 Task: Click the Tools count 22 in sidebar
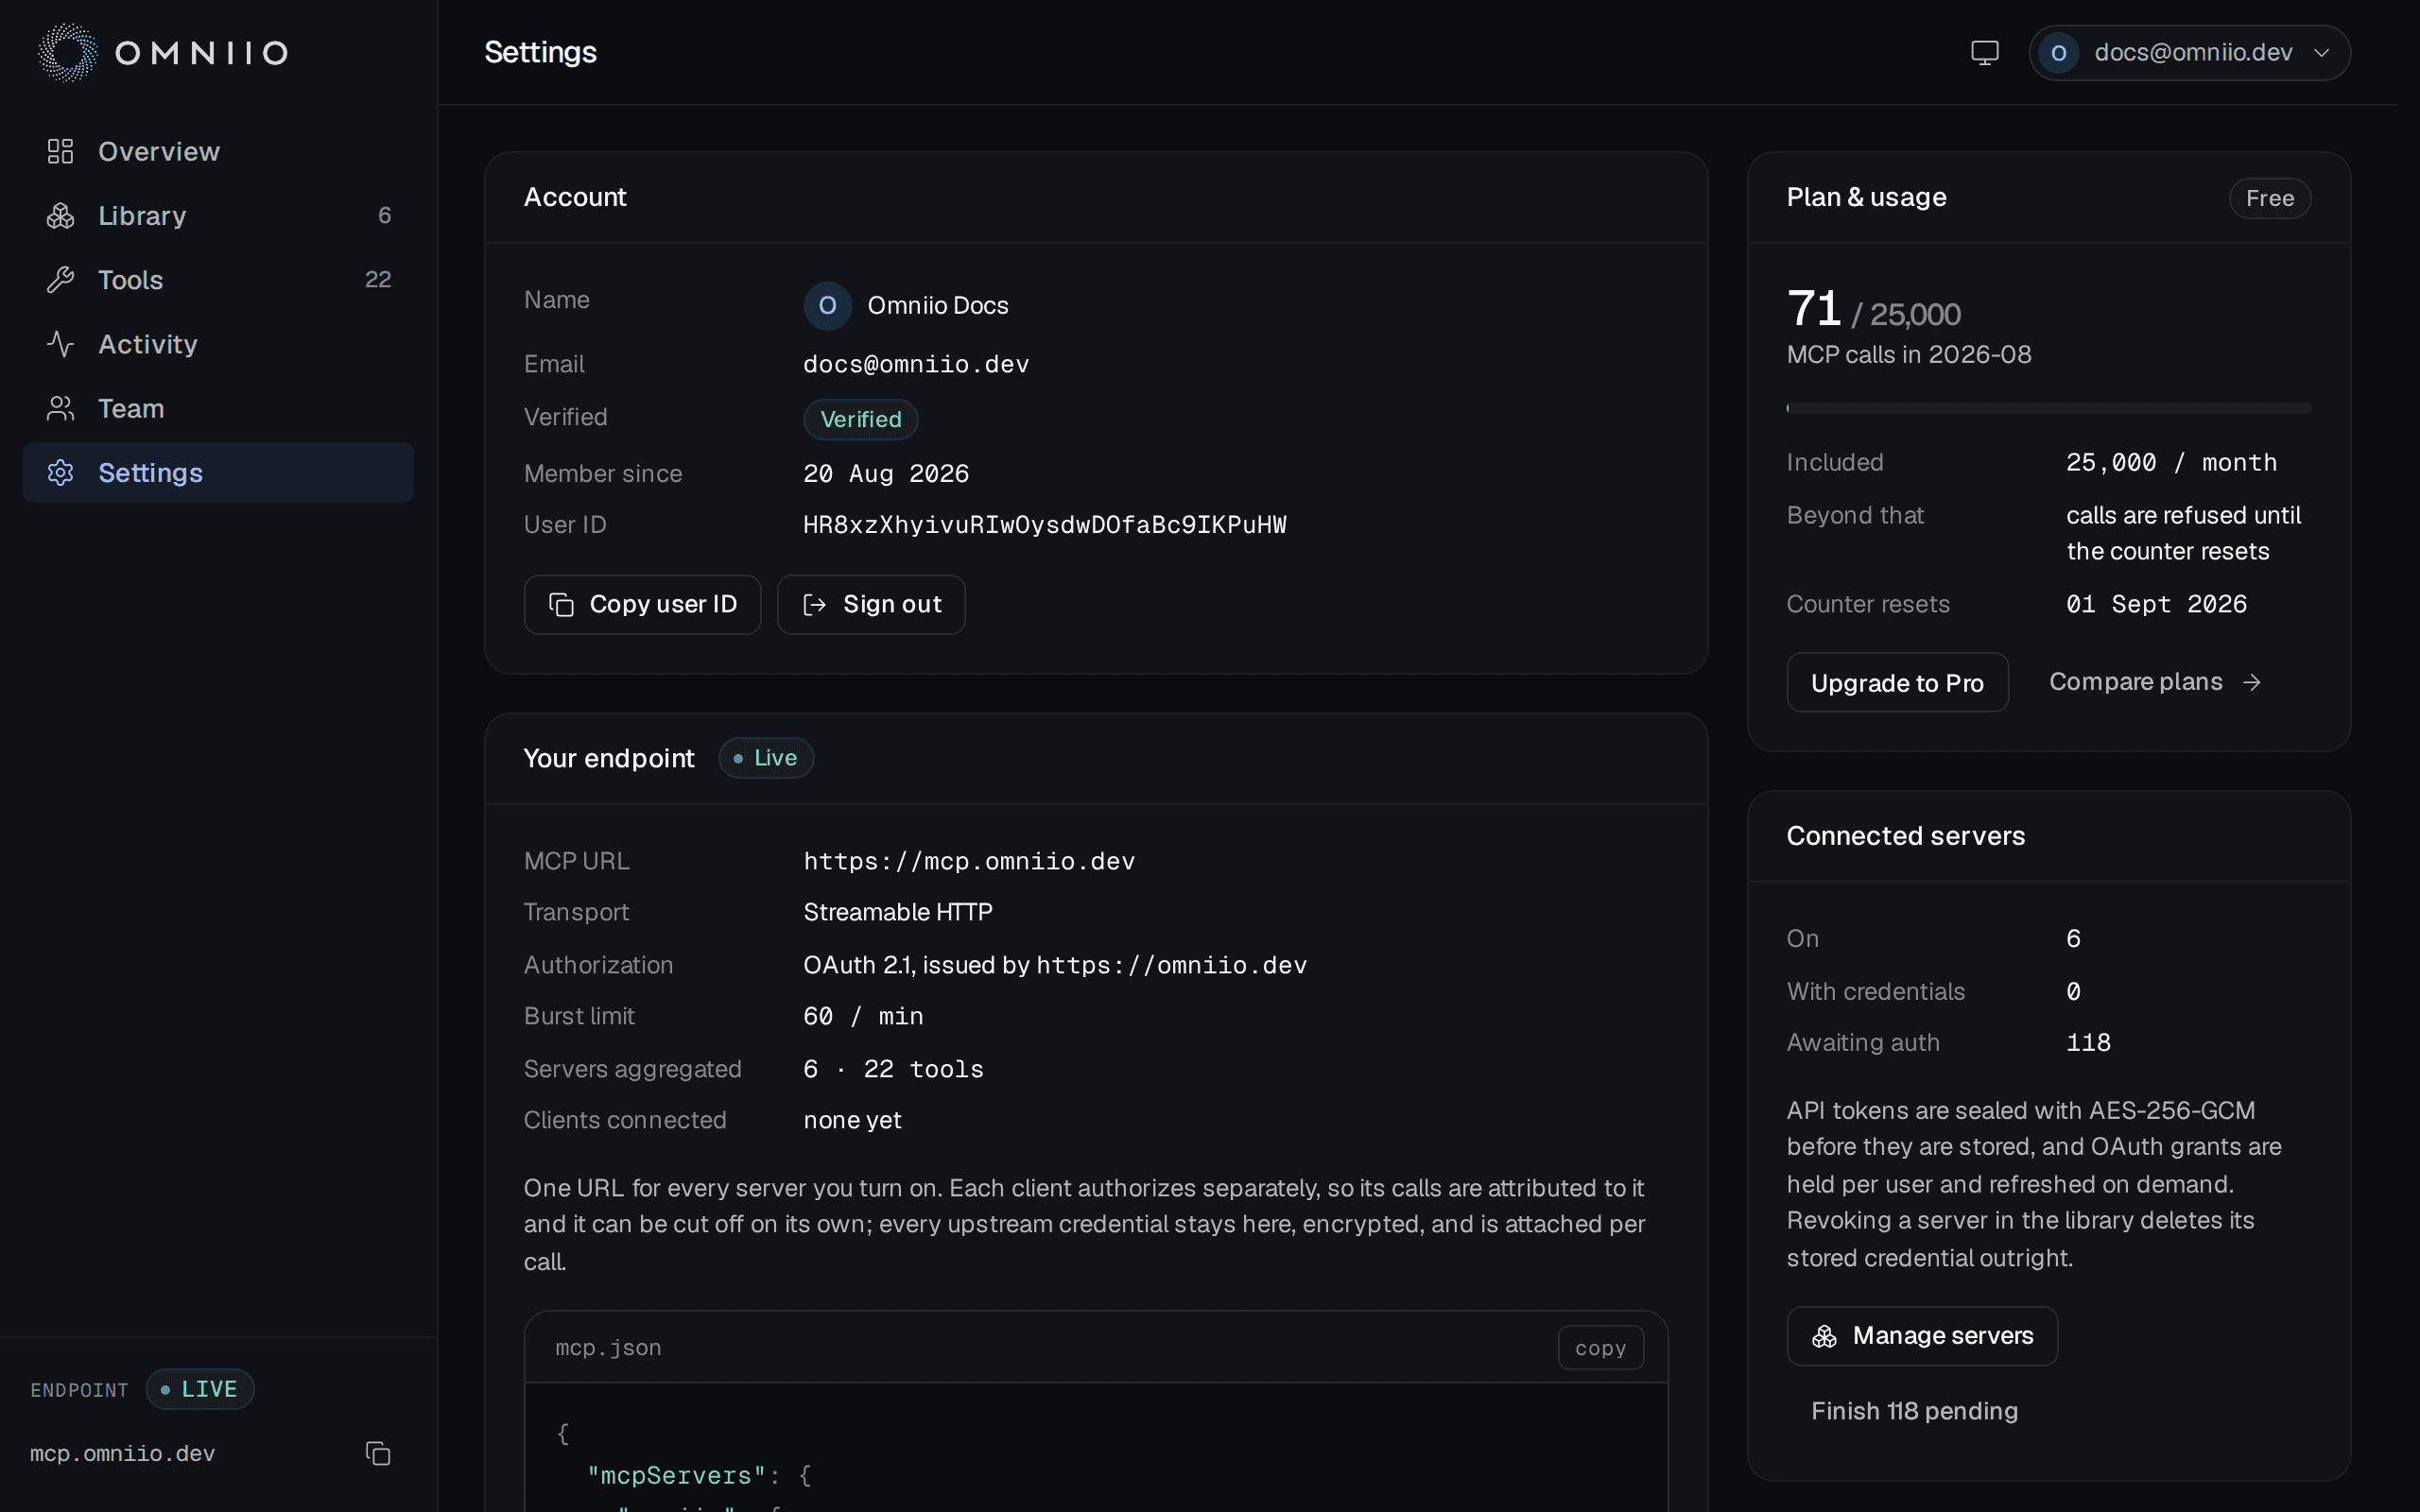tap(378, 279)
